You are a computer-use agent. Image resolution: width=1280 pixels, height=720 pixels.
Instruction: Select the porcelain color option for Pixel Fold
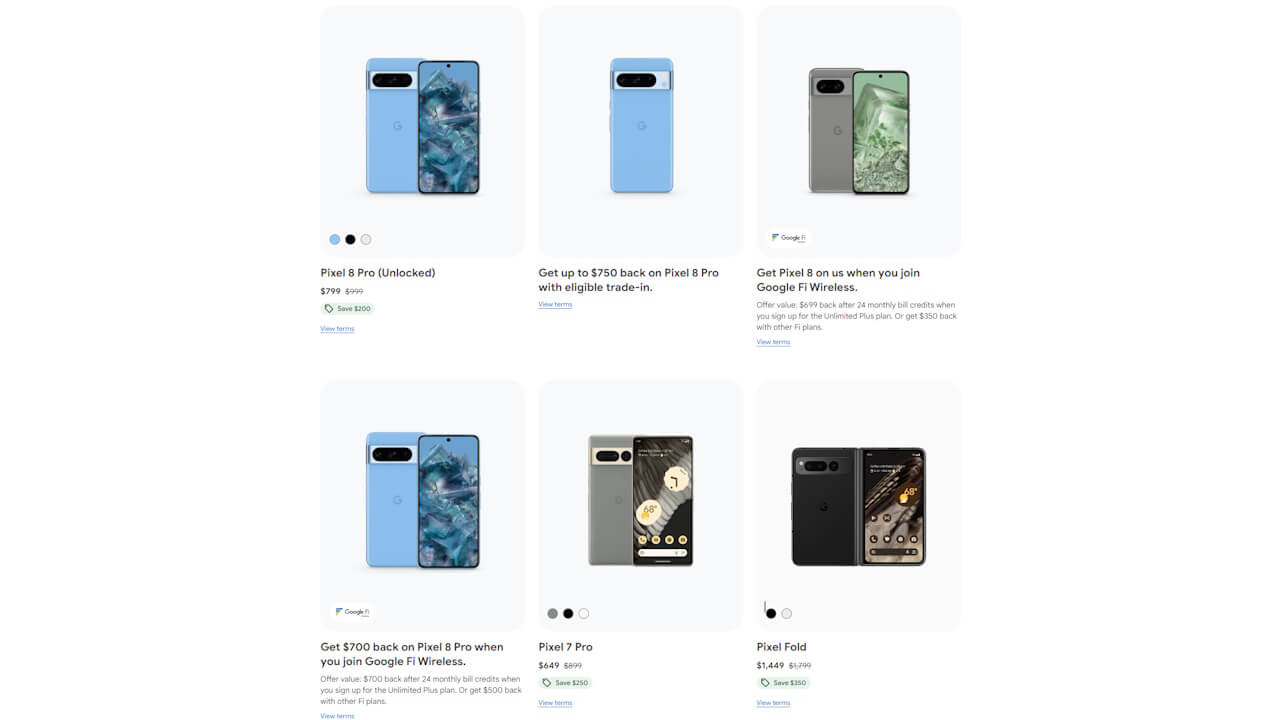(x=787, y=612)
